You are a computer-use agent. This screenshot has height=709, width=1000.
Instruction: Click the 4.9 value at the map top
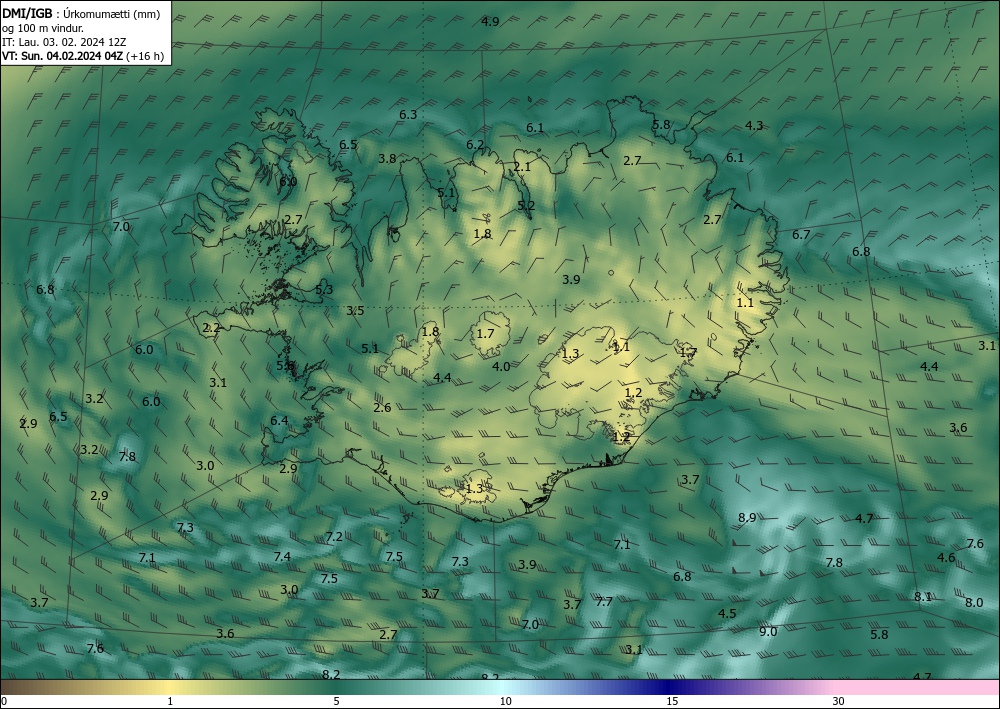tap(490, 22)
